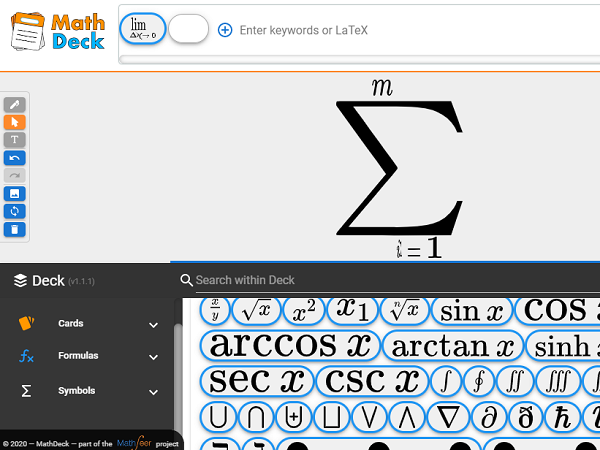Image resolution: width=600 pixels, height=450 pixels.
Task: Insert the nth root of x chip
Action: tap(404, 311)
